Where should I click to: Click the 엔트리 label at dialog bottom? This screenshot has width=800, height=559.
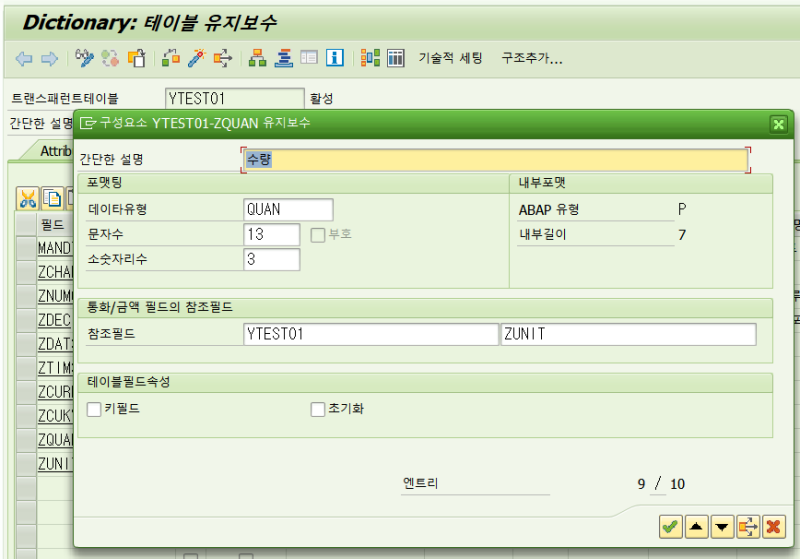pos(420,483)
